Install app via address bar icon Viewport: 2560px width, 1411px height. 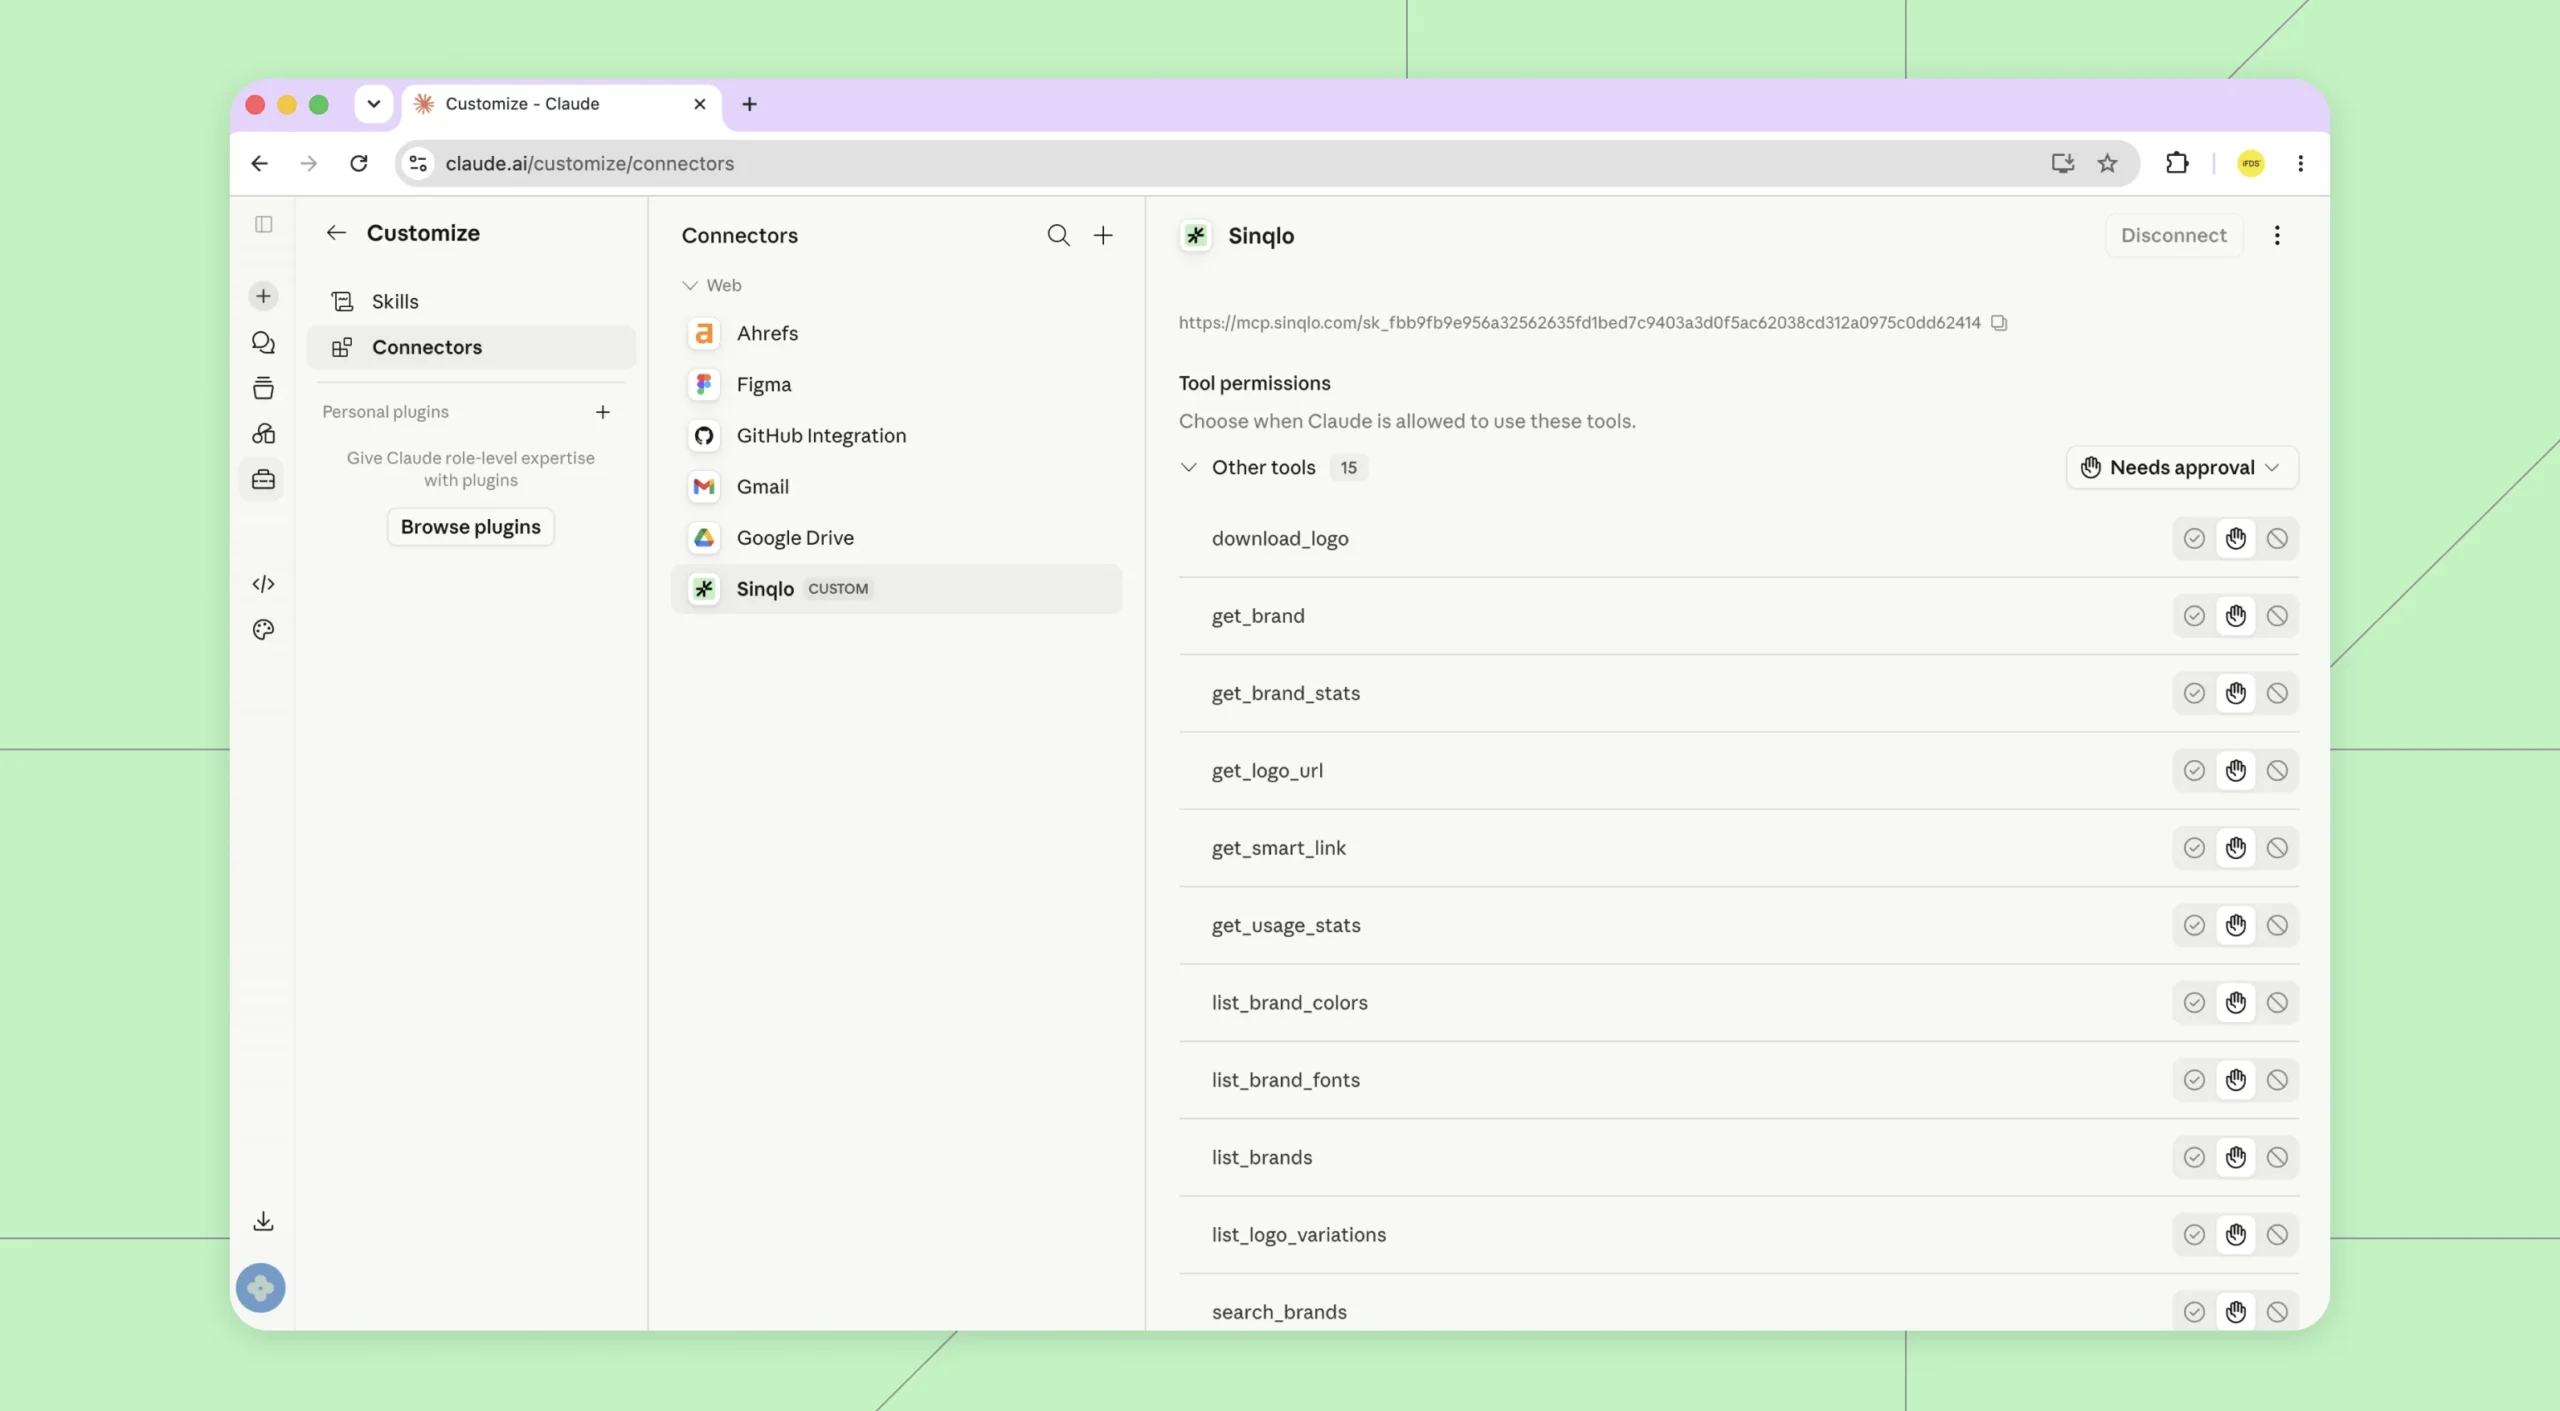(2062, 163)
